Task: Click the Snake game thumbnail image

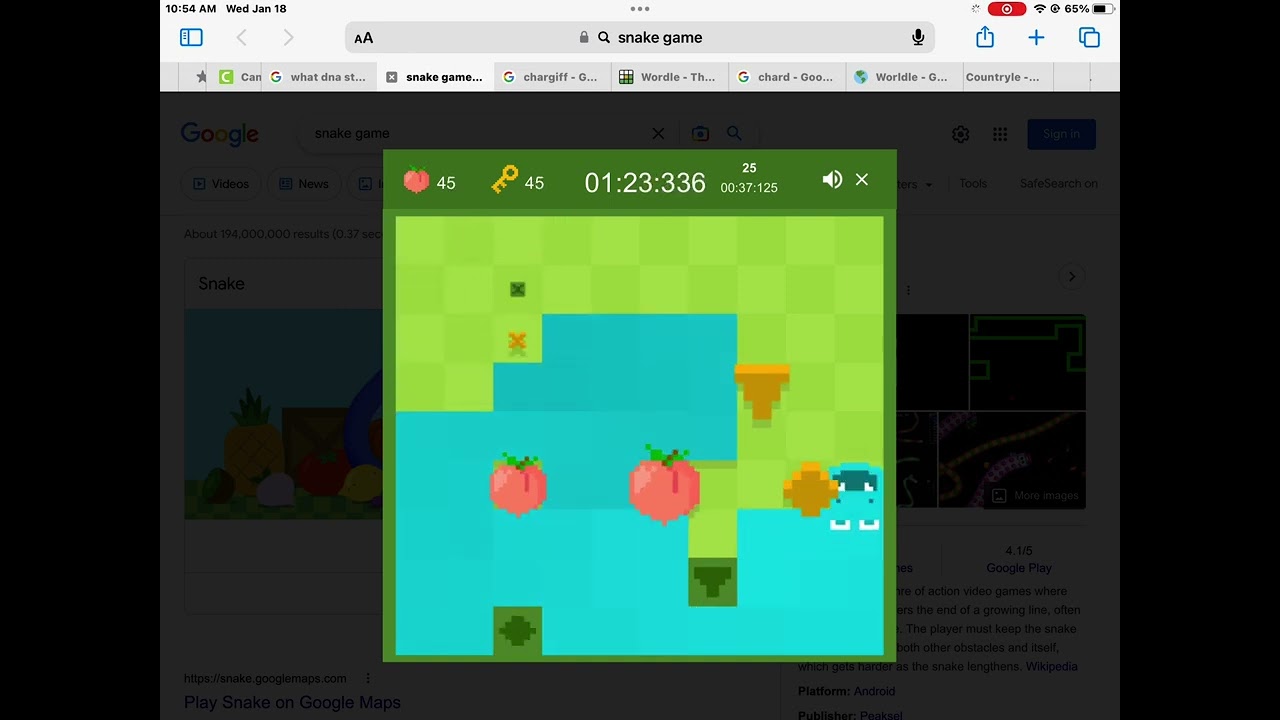Action: pos(284,414)
